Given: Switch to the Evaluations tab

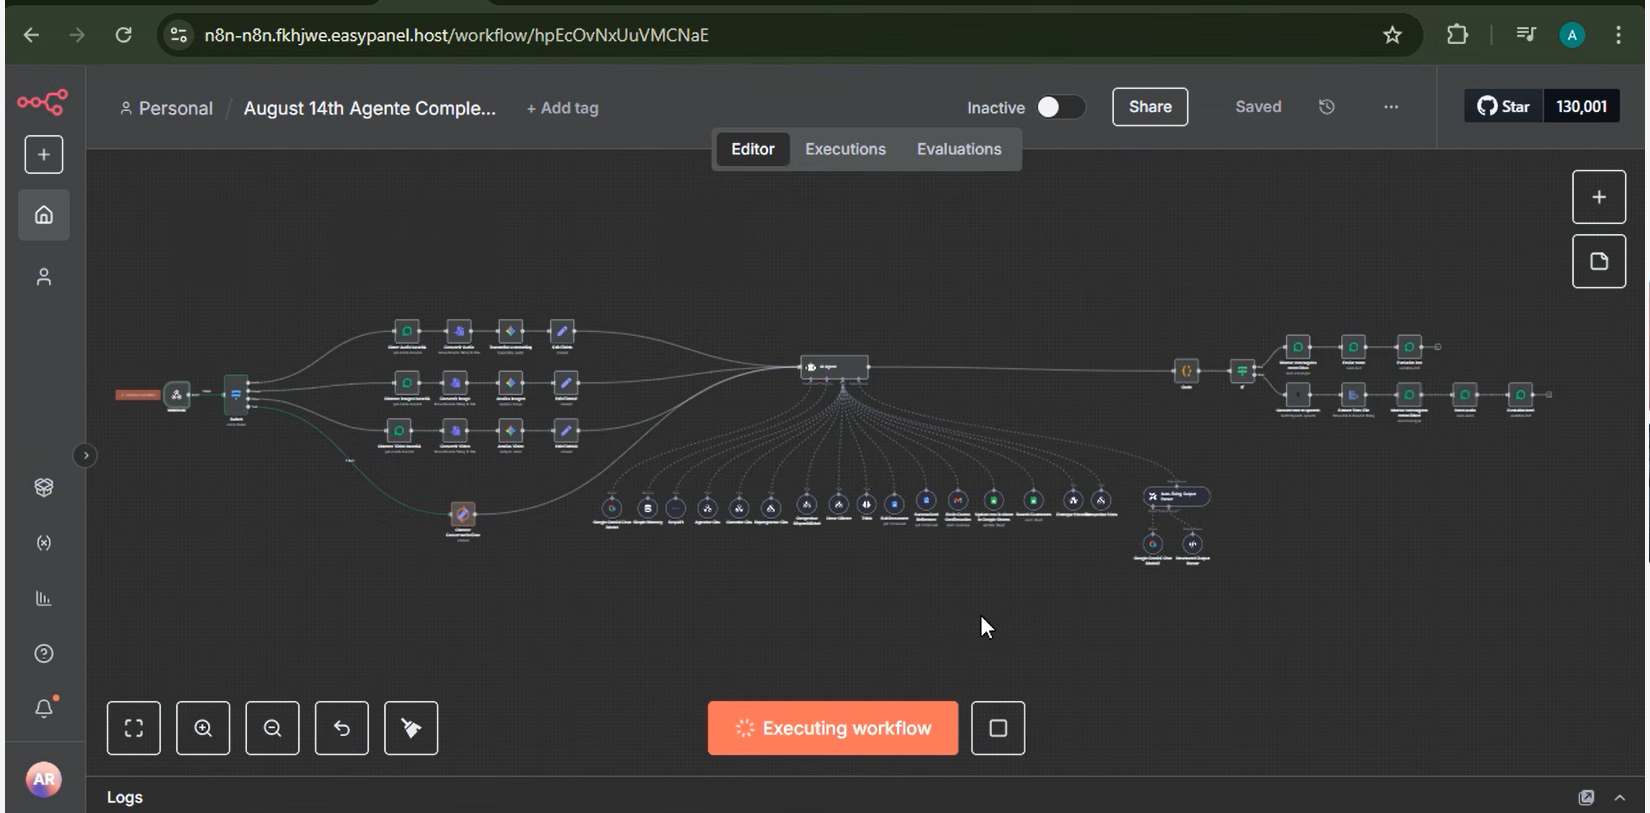Looking at the screenshot, I should [x=958, y=149].
